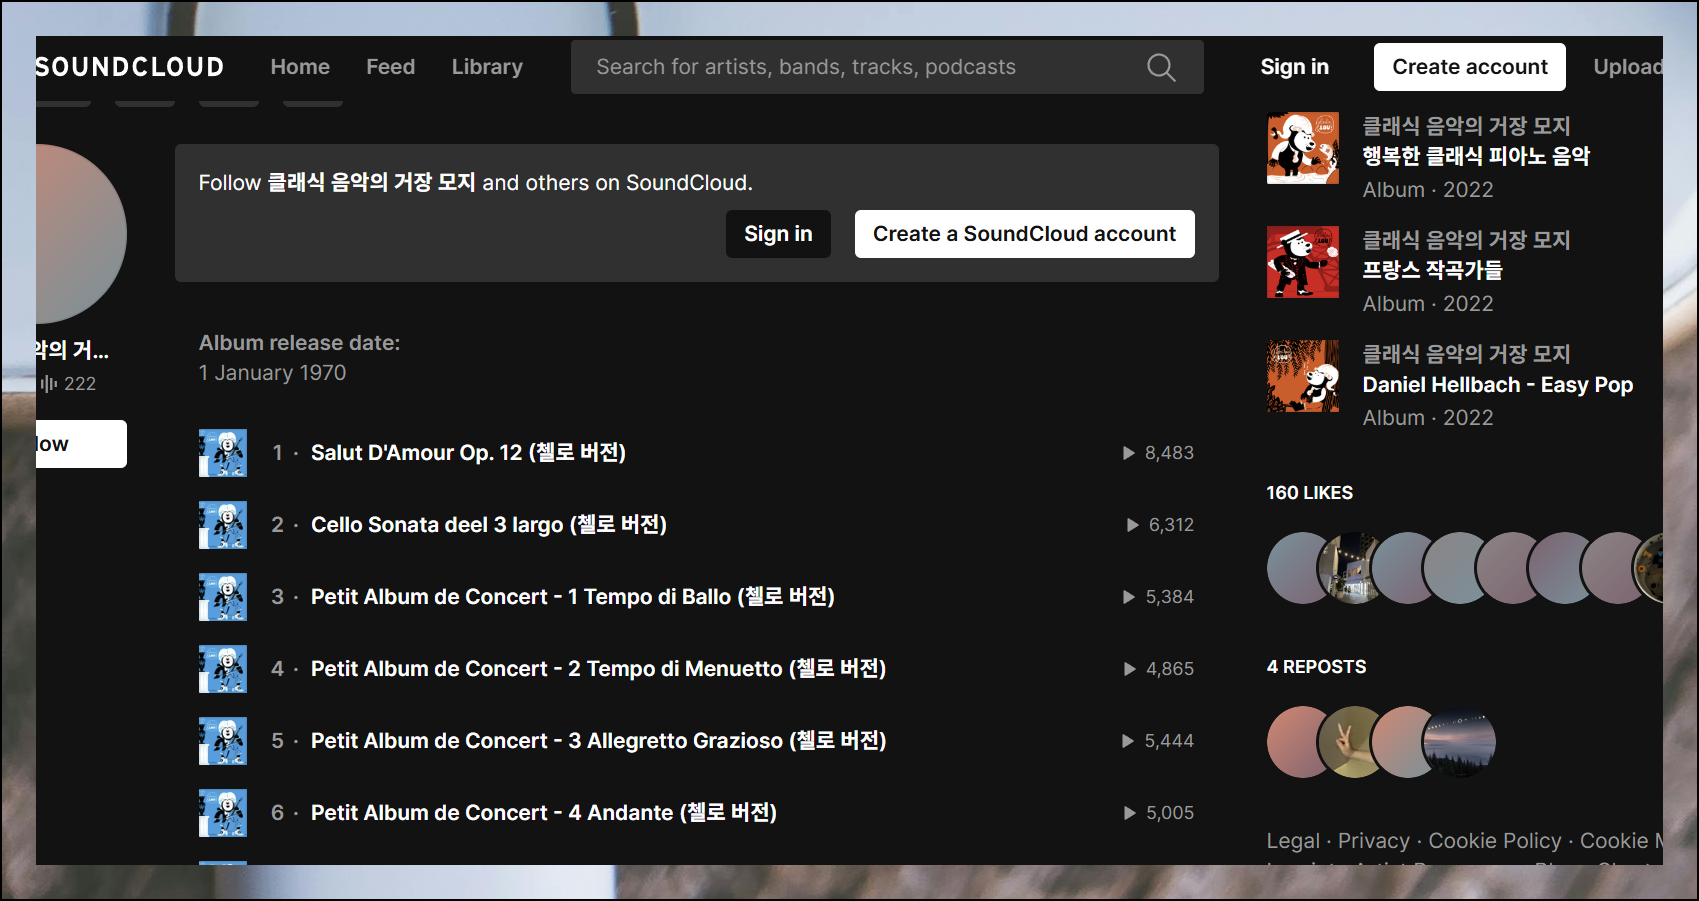Viewport: 1699px width, 901px height.
Task: Open the first pink reposter avatar
Action: point(1297,742)
